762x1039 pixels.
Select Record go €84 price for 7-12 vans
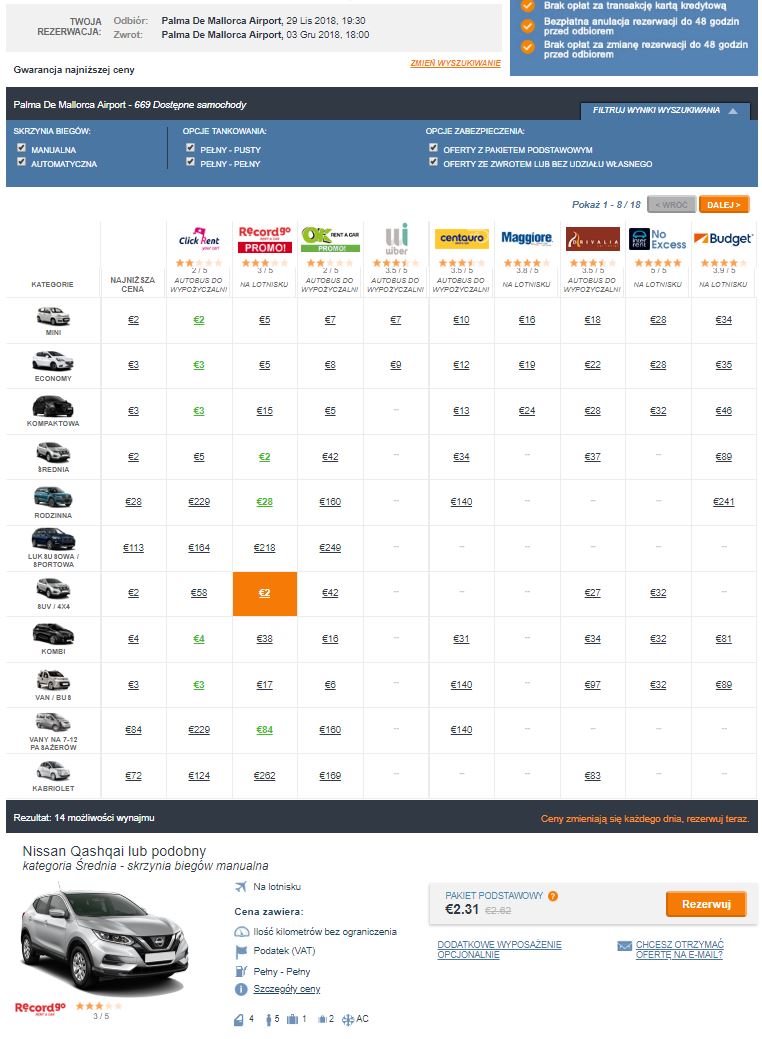click(x=264, y=730)
